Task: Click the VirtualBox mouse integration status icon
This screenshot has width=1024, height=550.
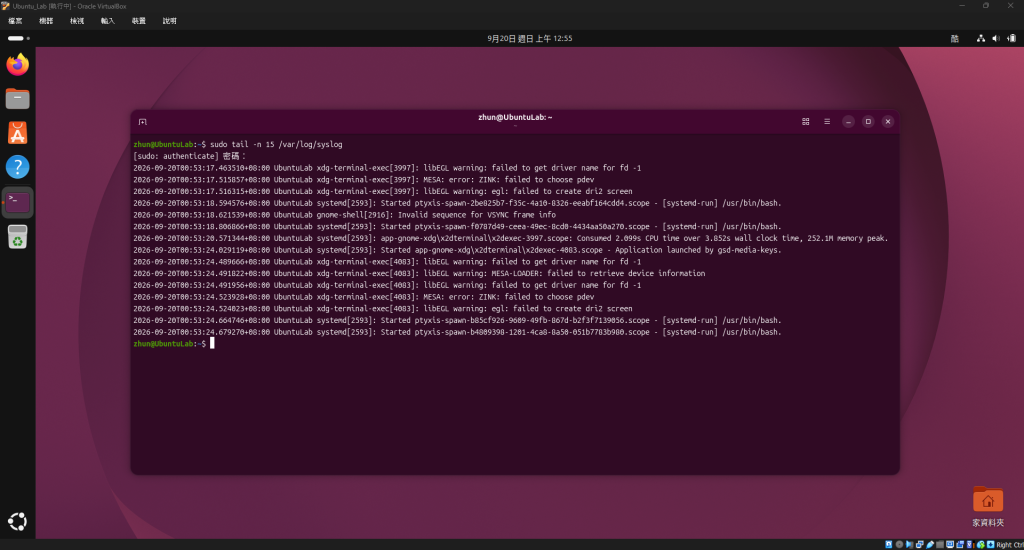Action: click(981, 544)
